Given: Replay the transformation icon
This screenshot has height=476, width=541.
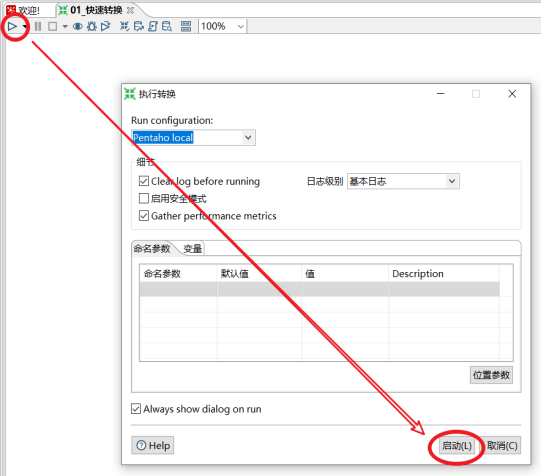Looking at the screenshot, I should [106, 26].
